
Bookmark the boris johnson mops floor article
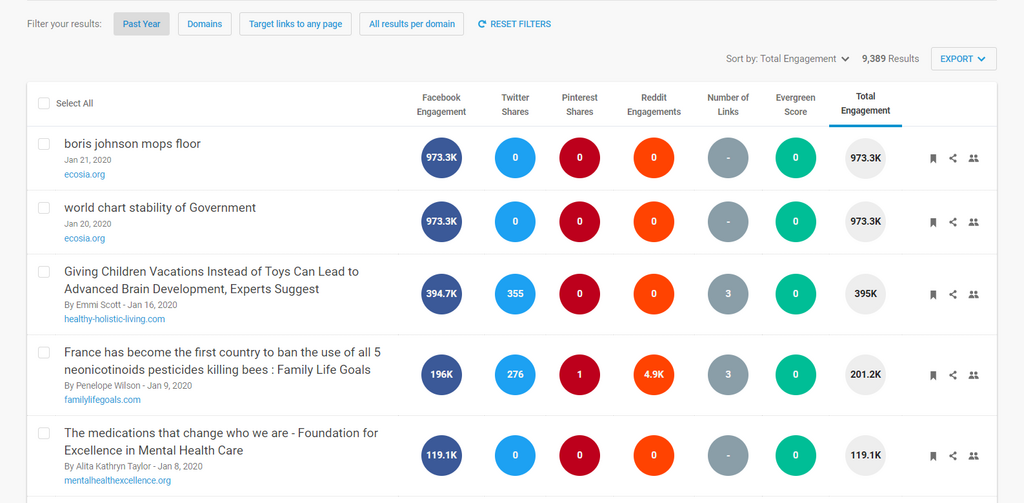tap(932, 158)
